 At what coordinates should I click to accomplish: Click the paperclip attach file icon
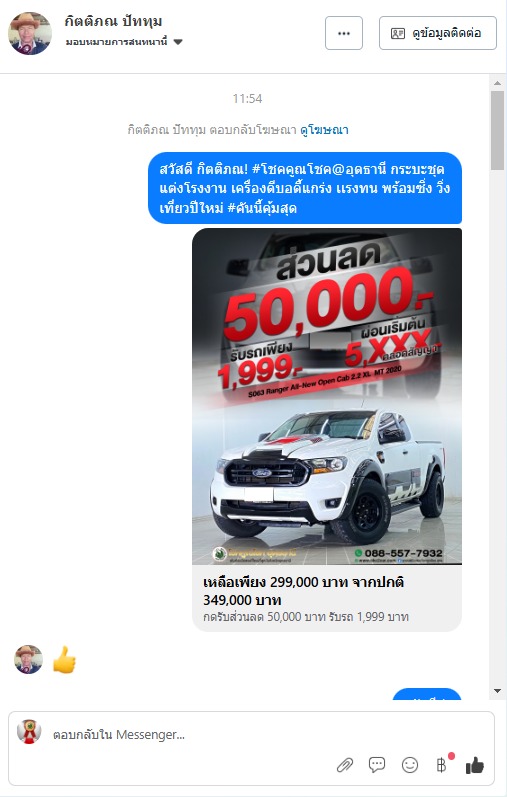click(x=345, y=765)
